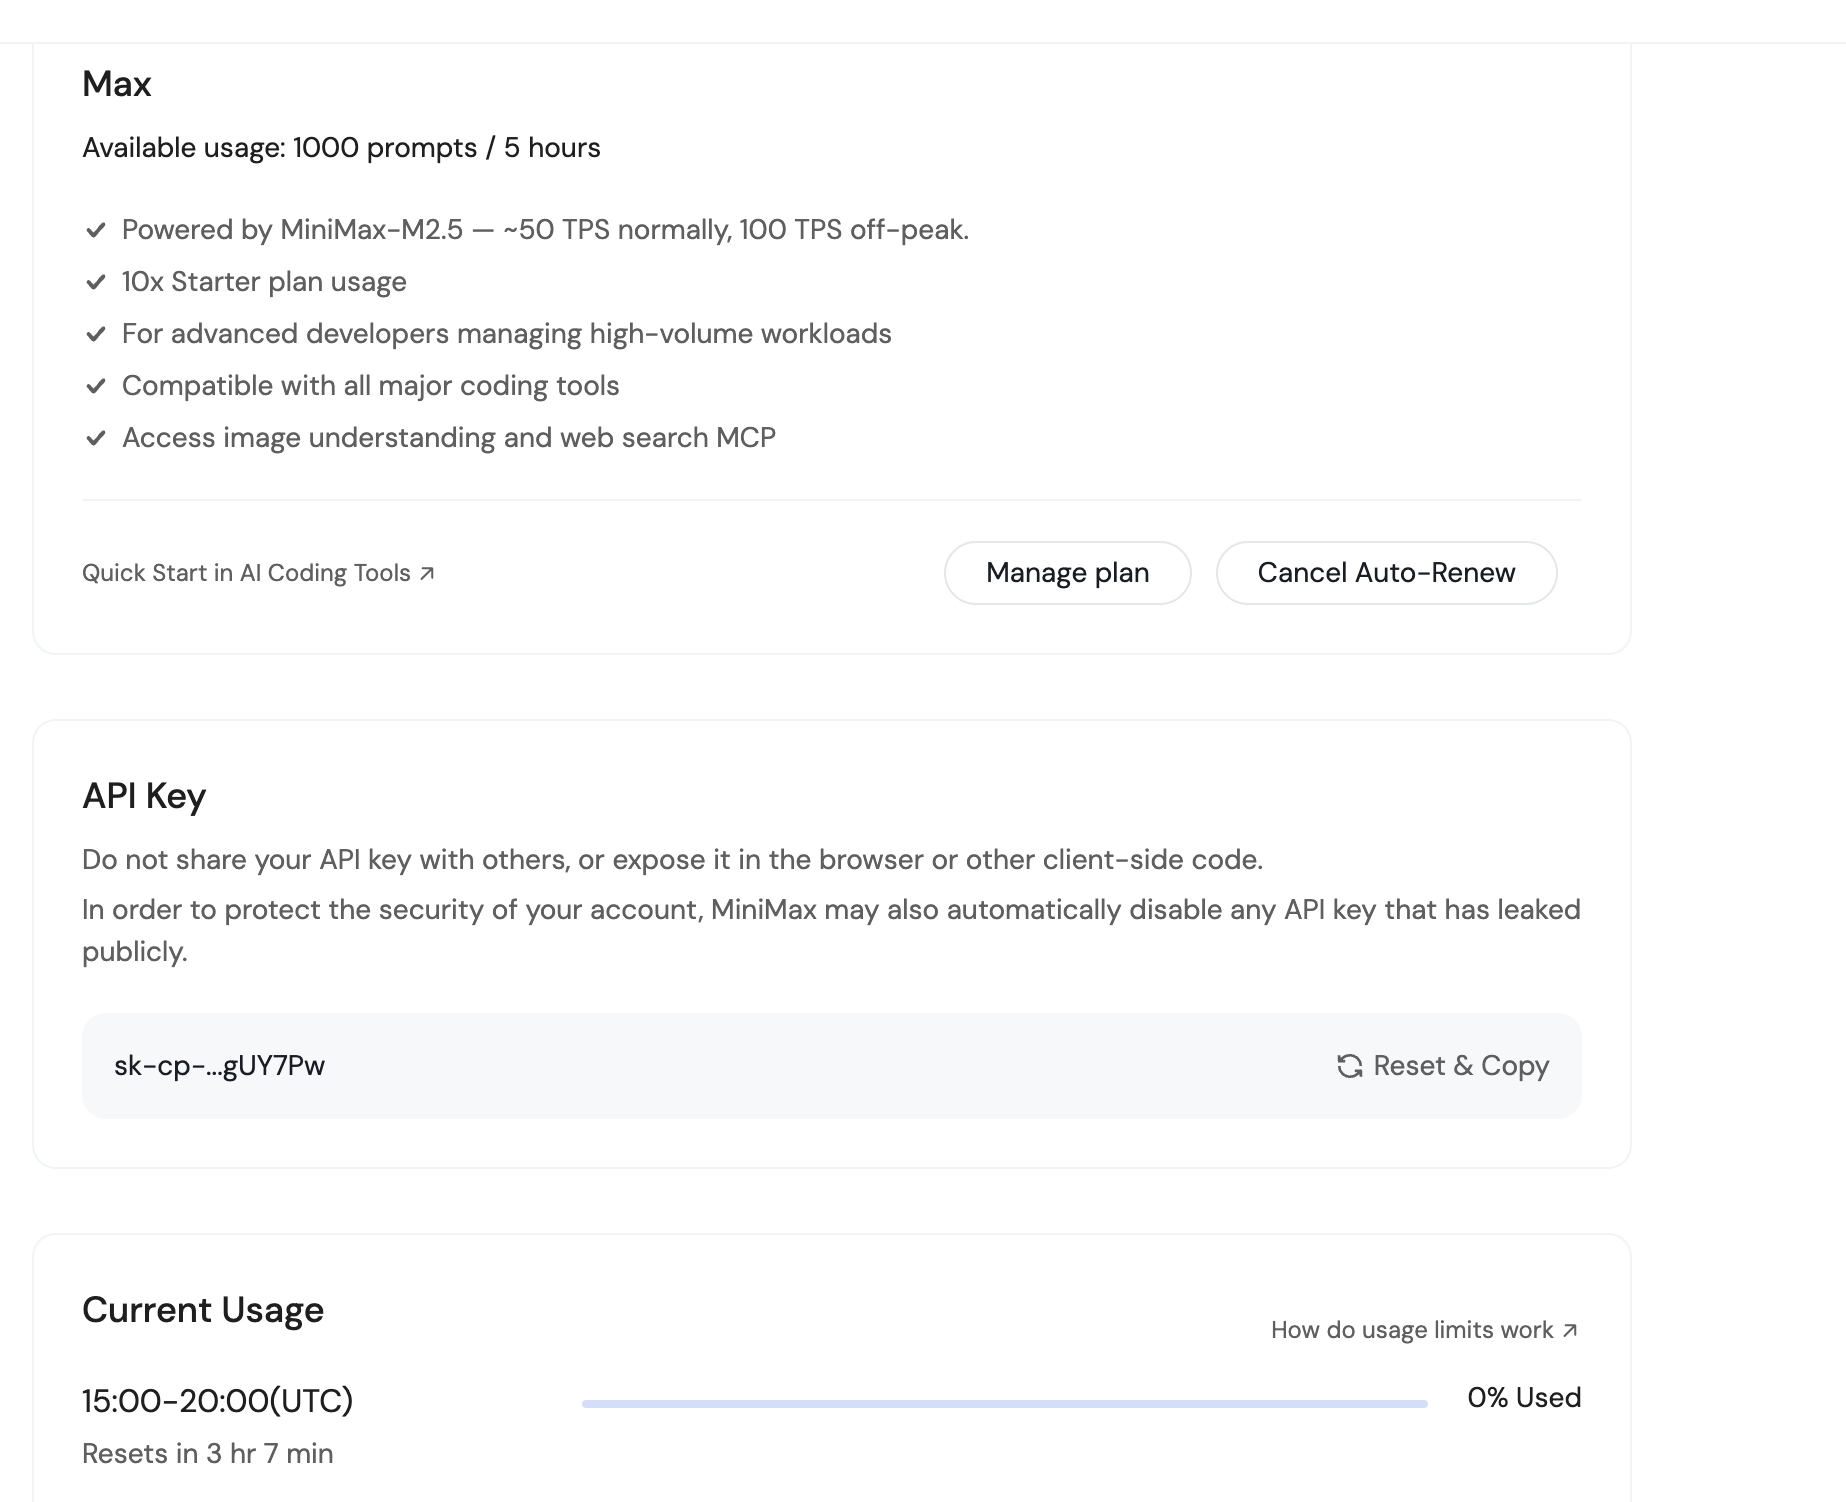Click the checkmark next to 10x Starter plan usage
Viewport: 1846px width, 1502px height.
[x=96, y=282]
